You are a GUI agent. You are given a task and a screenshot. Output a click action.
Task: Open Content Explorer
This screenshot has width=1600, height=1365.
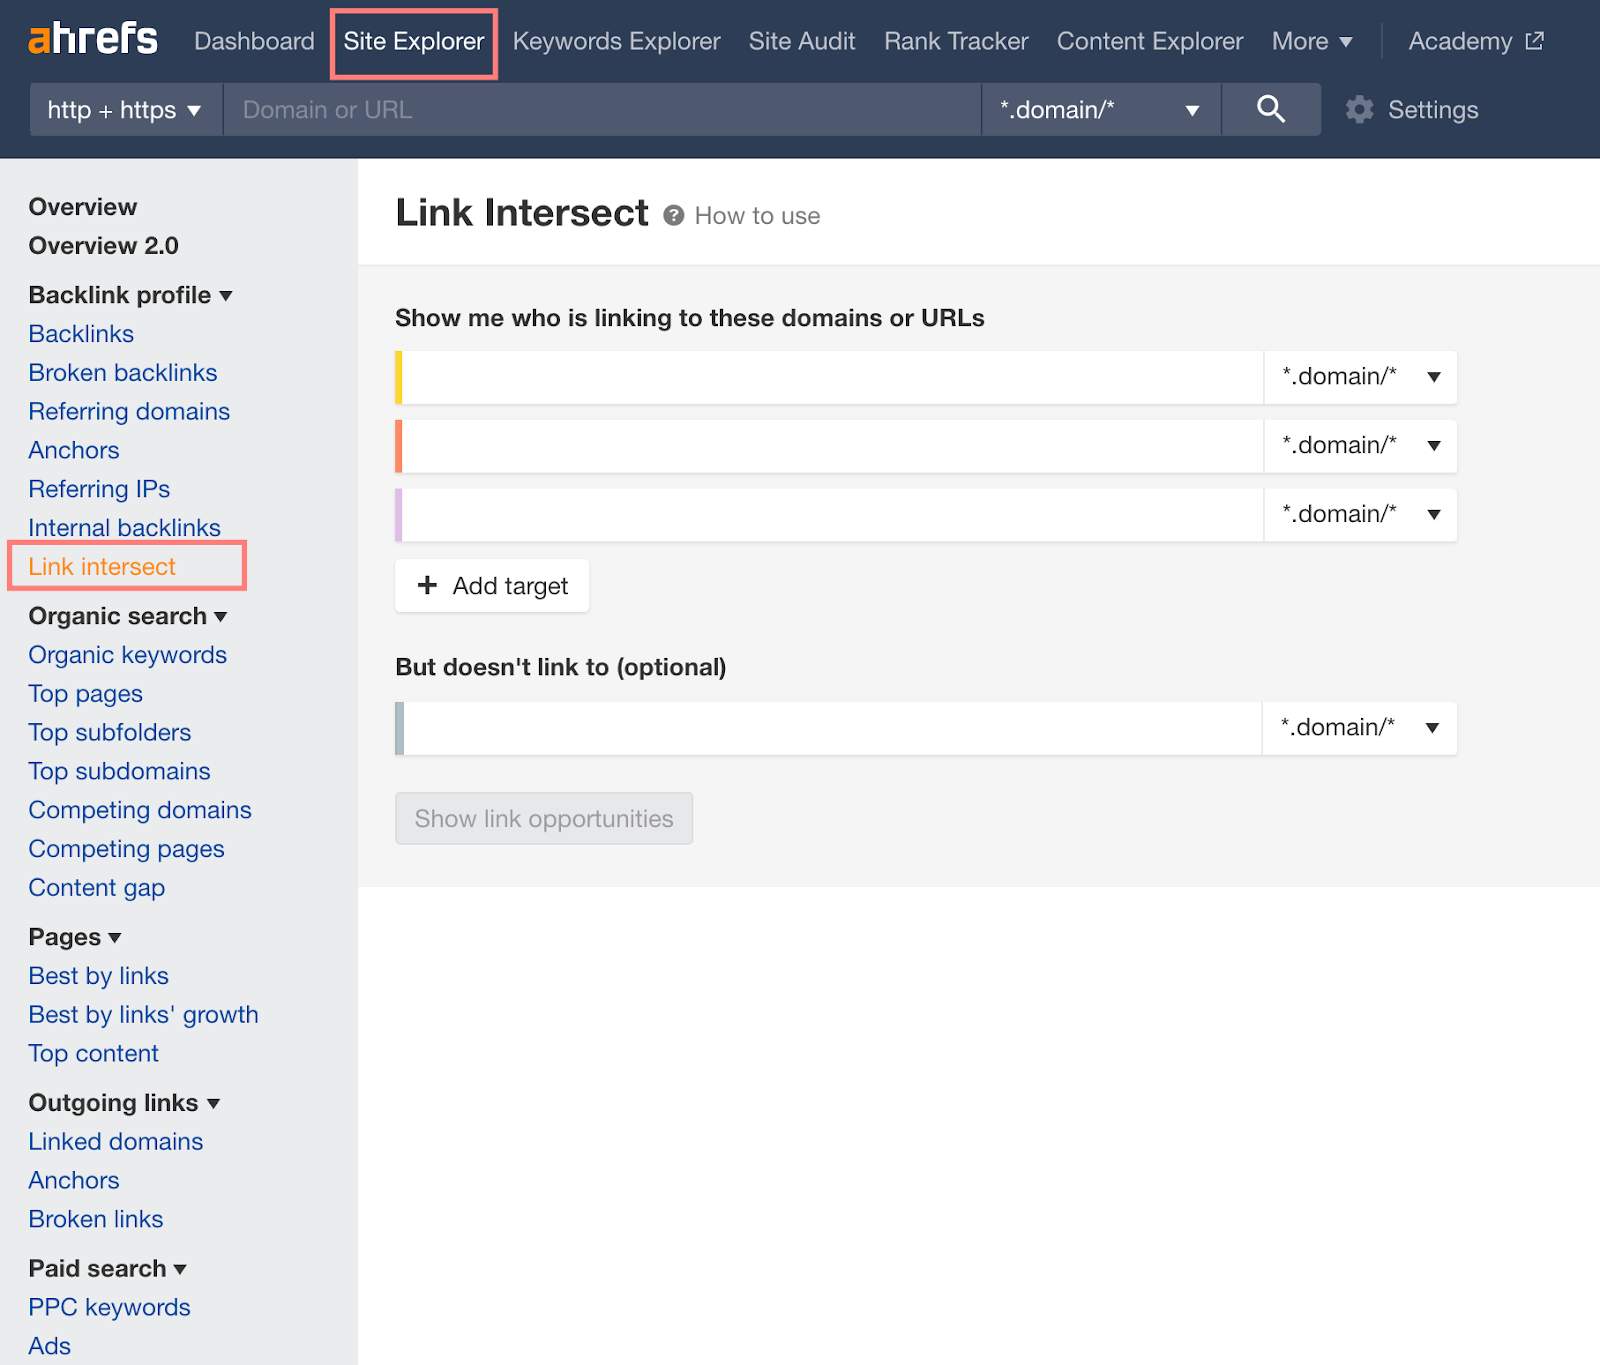point(1150,41)
